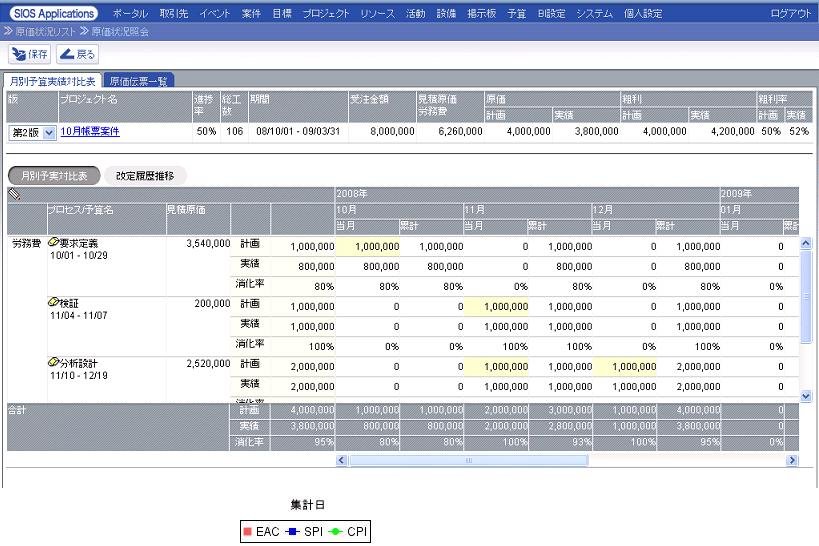Click the pencil edit icon in table header
Image resolution: width=819 pixels, height=546 pixels.
(x=15, y=194)
